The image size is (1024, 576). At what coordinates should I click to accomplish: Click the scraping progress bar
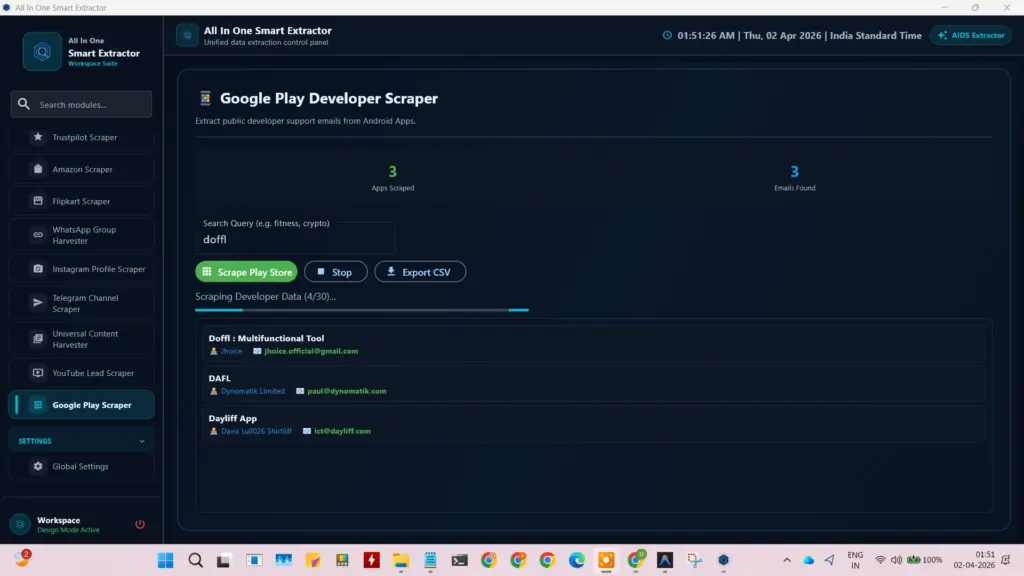(362, 310)
